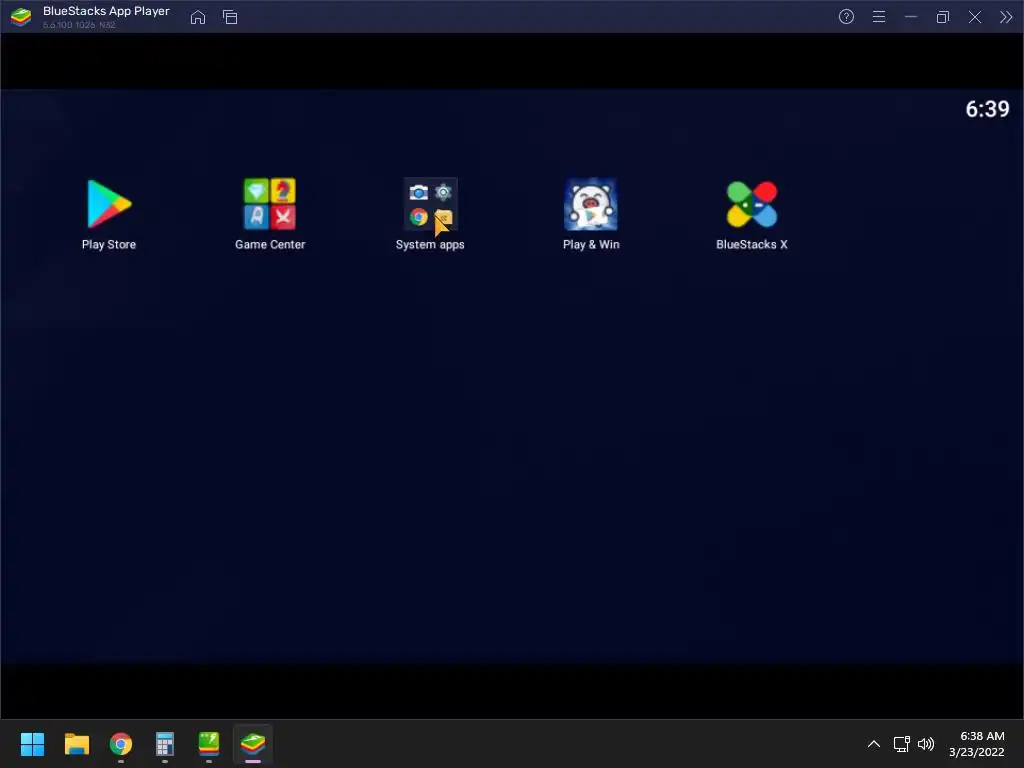Show hidden system tray icons
The height and width of the screenshot is (768, 1024).
pyautogui.click(x=874, y=744)
